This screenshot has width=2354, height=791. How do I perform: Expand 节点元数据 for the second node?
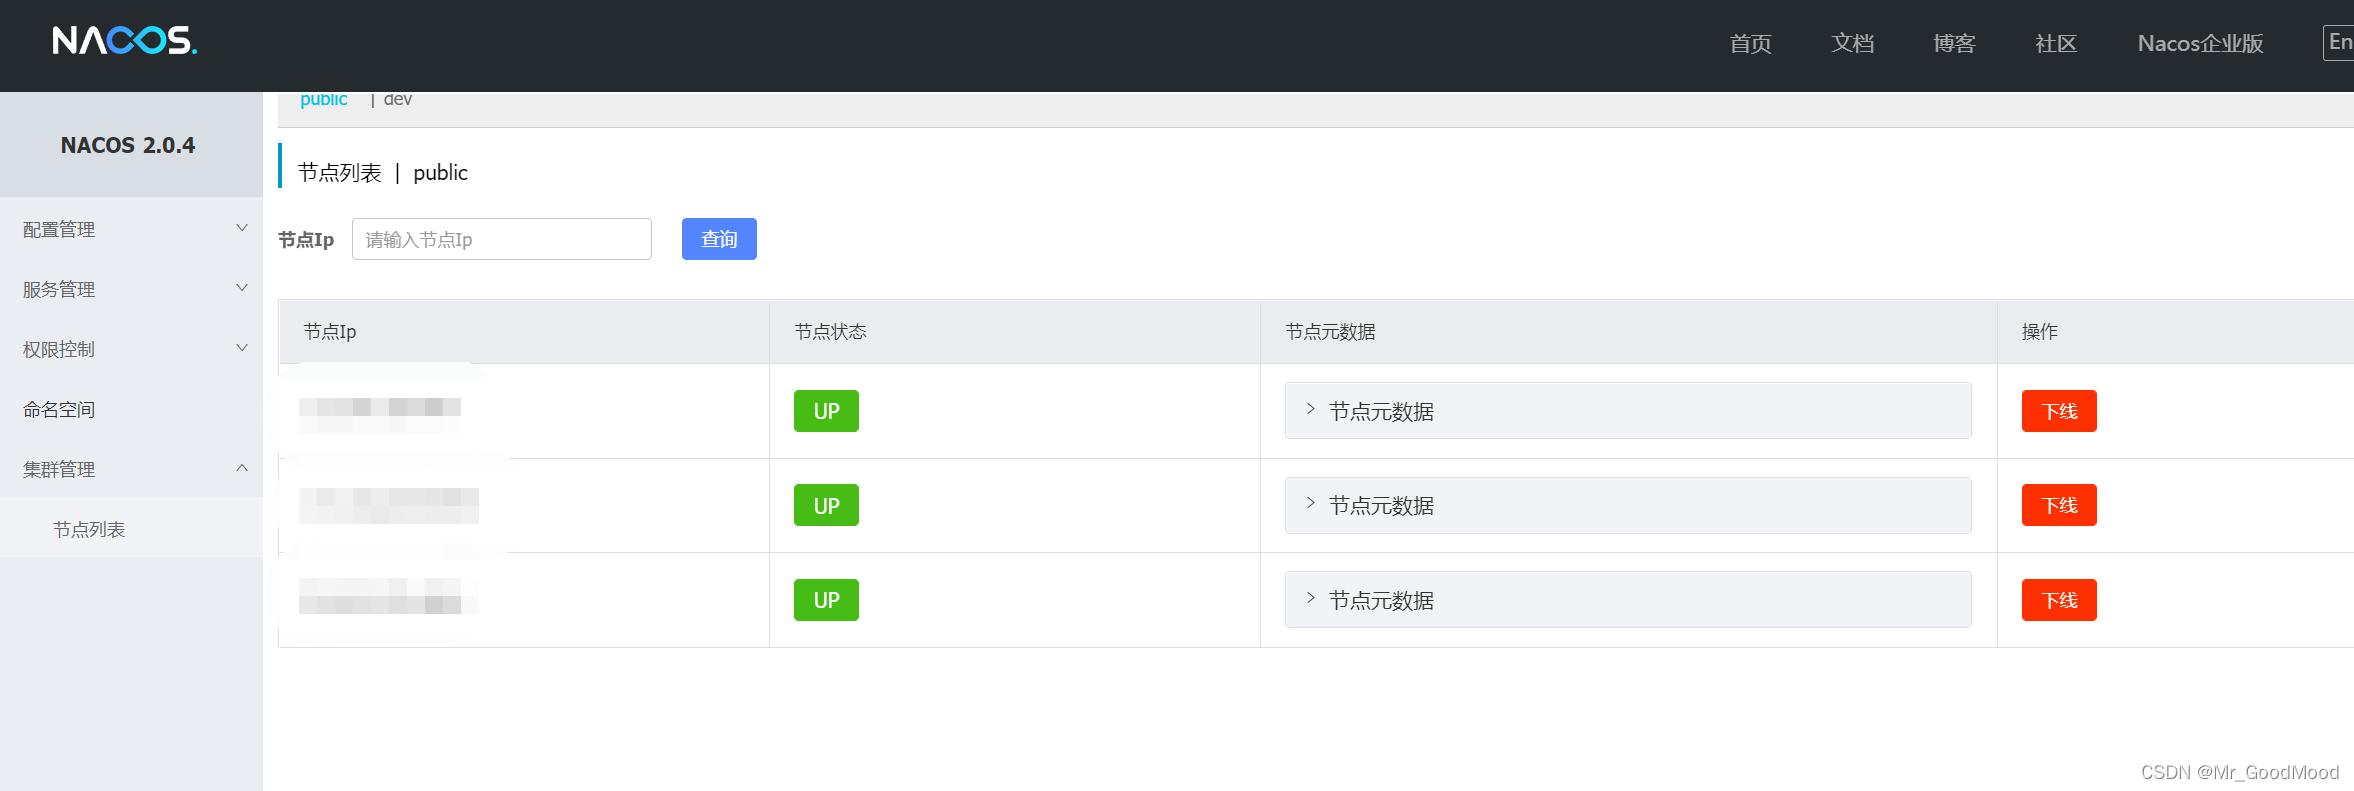[x=1380, y=506]
